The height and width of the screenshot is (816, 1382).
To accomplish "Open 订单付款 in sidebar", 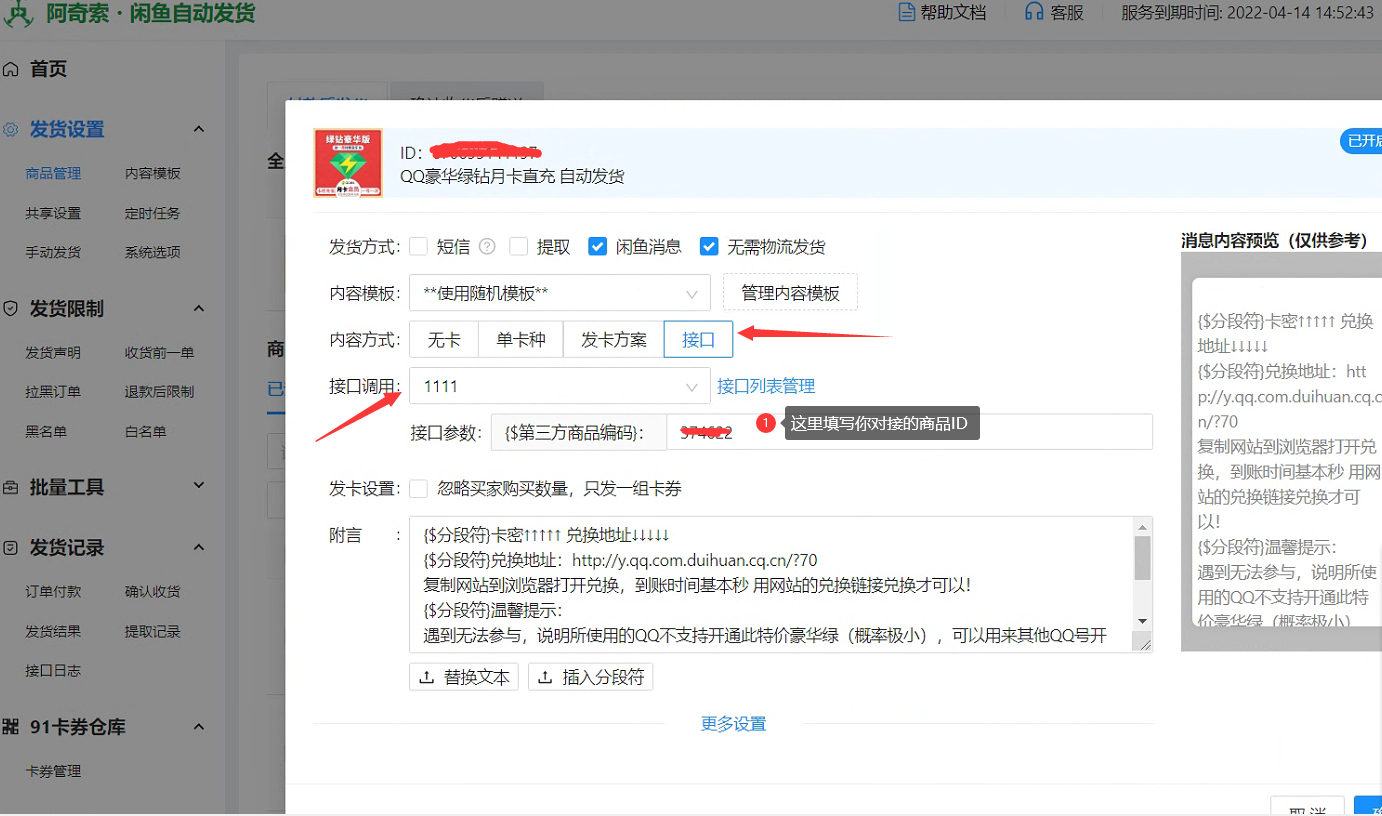I will click(x=53, y=591).
